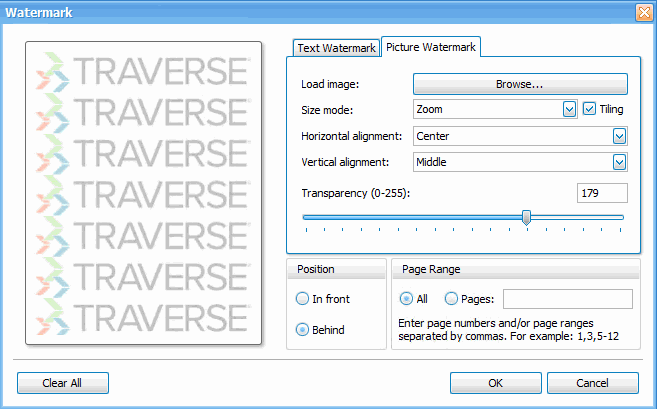The width and height of the screenshot is (657, 409).
Task: Expand the Horizontal alignment dropdown
Action: pos(619,135)
